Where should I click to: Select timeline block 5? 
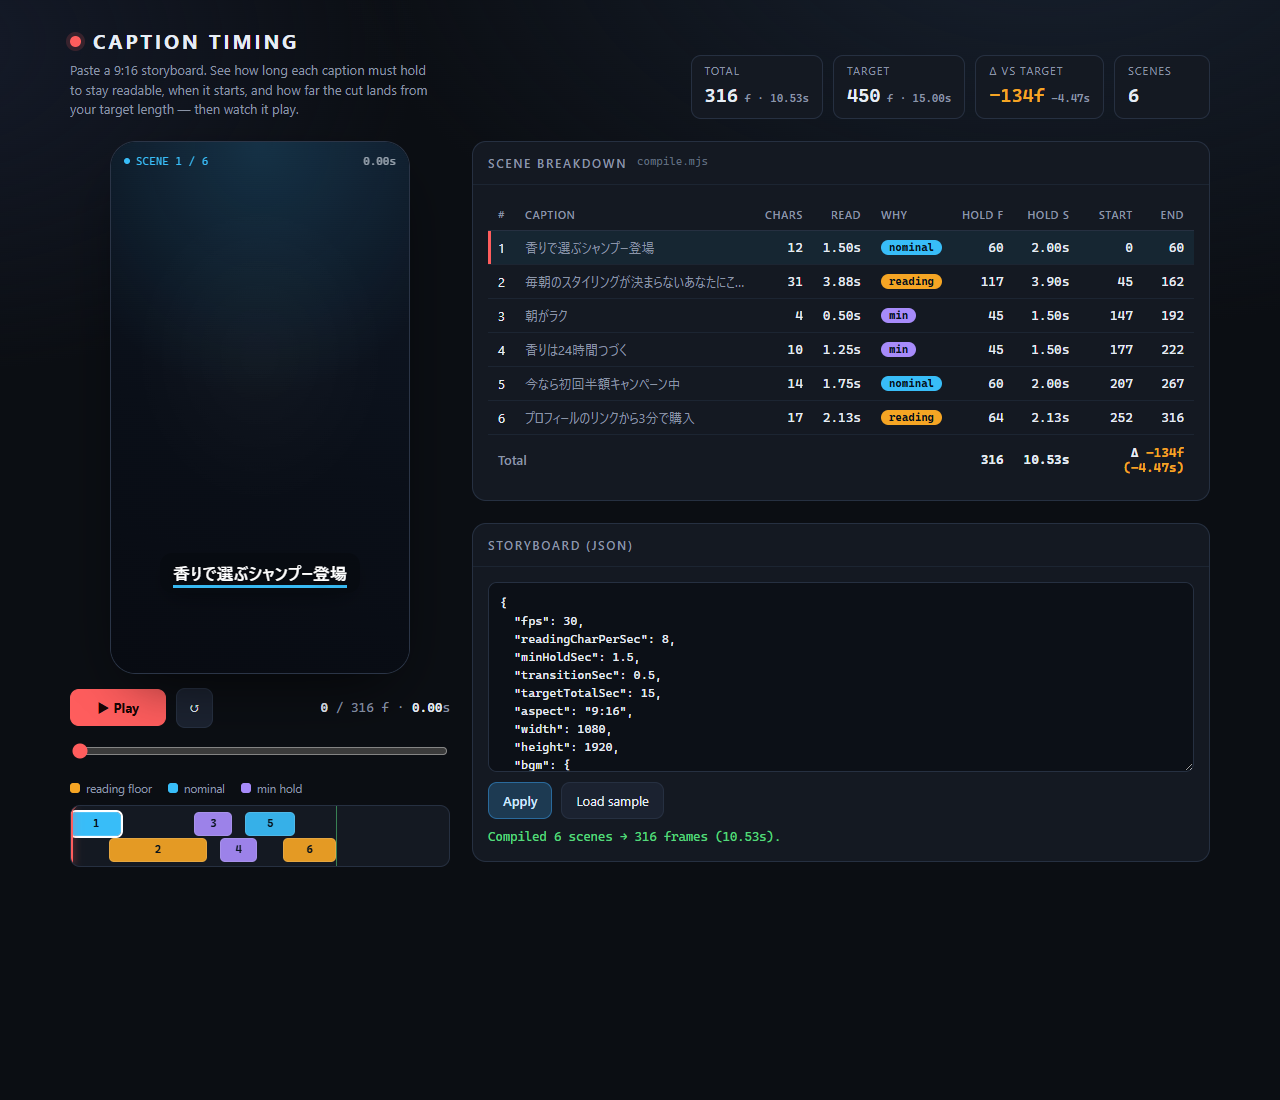coord(270,824)
